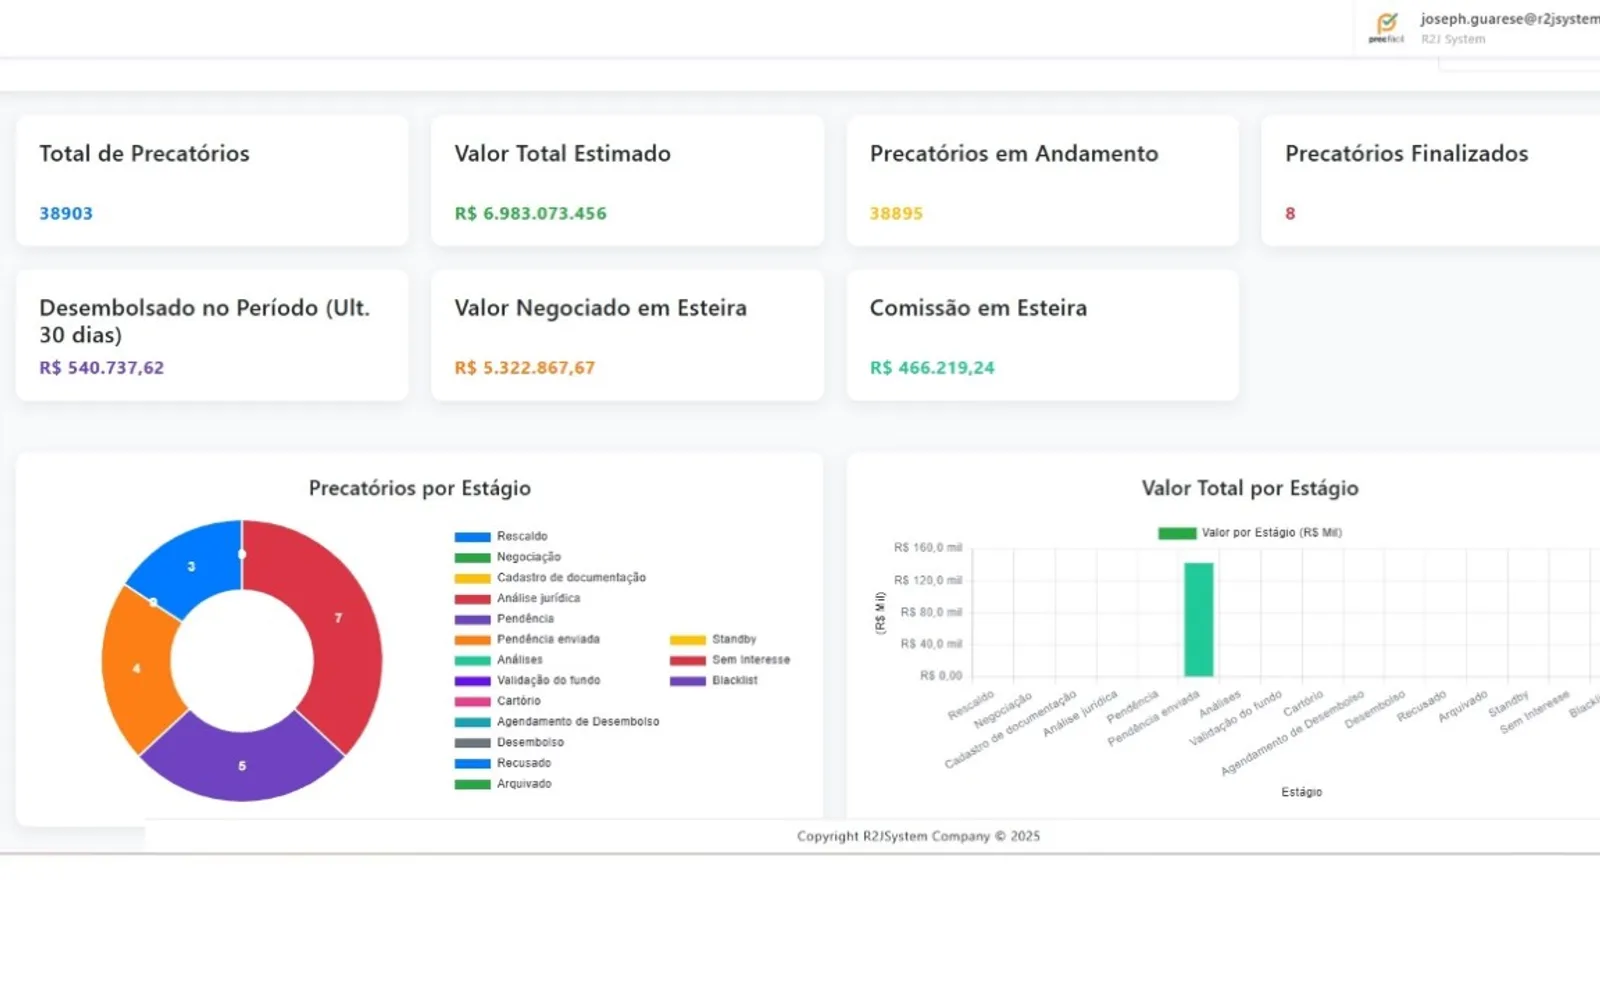1600x1000 pixels.
Task: Select the blue donut segment labeled 3
Action: point(192,567)
